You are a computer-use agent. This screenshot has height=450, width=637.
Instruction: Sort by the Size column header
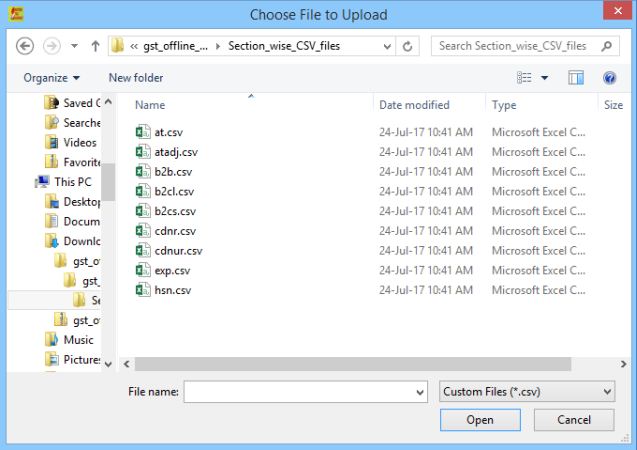[613, 105]
